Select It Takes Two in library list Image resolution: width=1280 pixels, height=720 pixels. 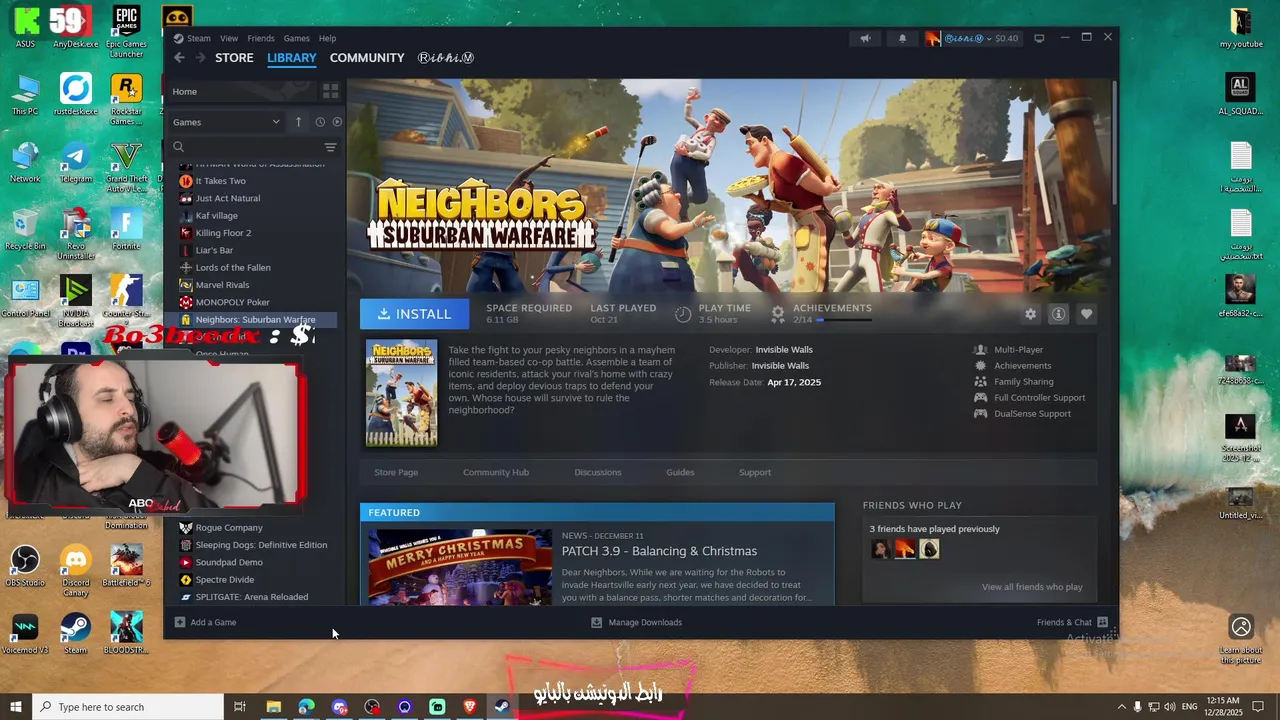(220, 181)
